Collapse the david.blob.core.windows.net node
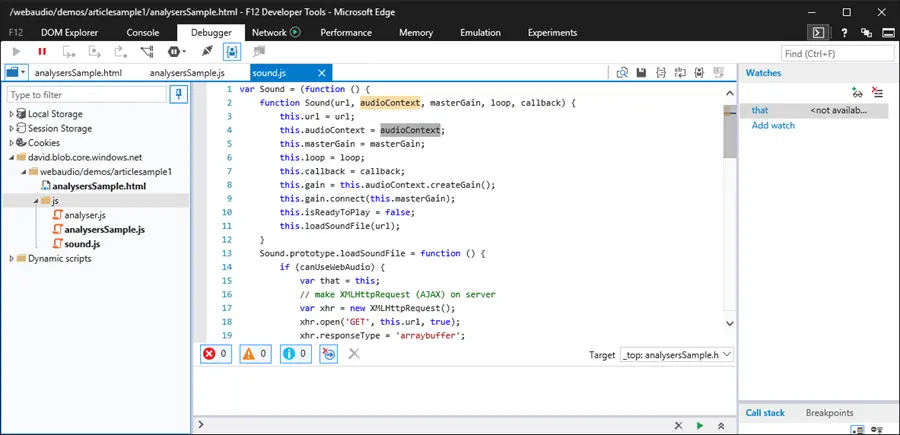900x435 pixels. coord(11,157)
